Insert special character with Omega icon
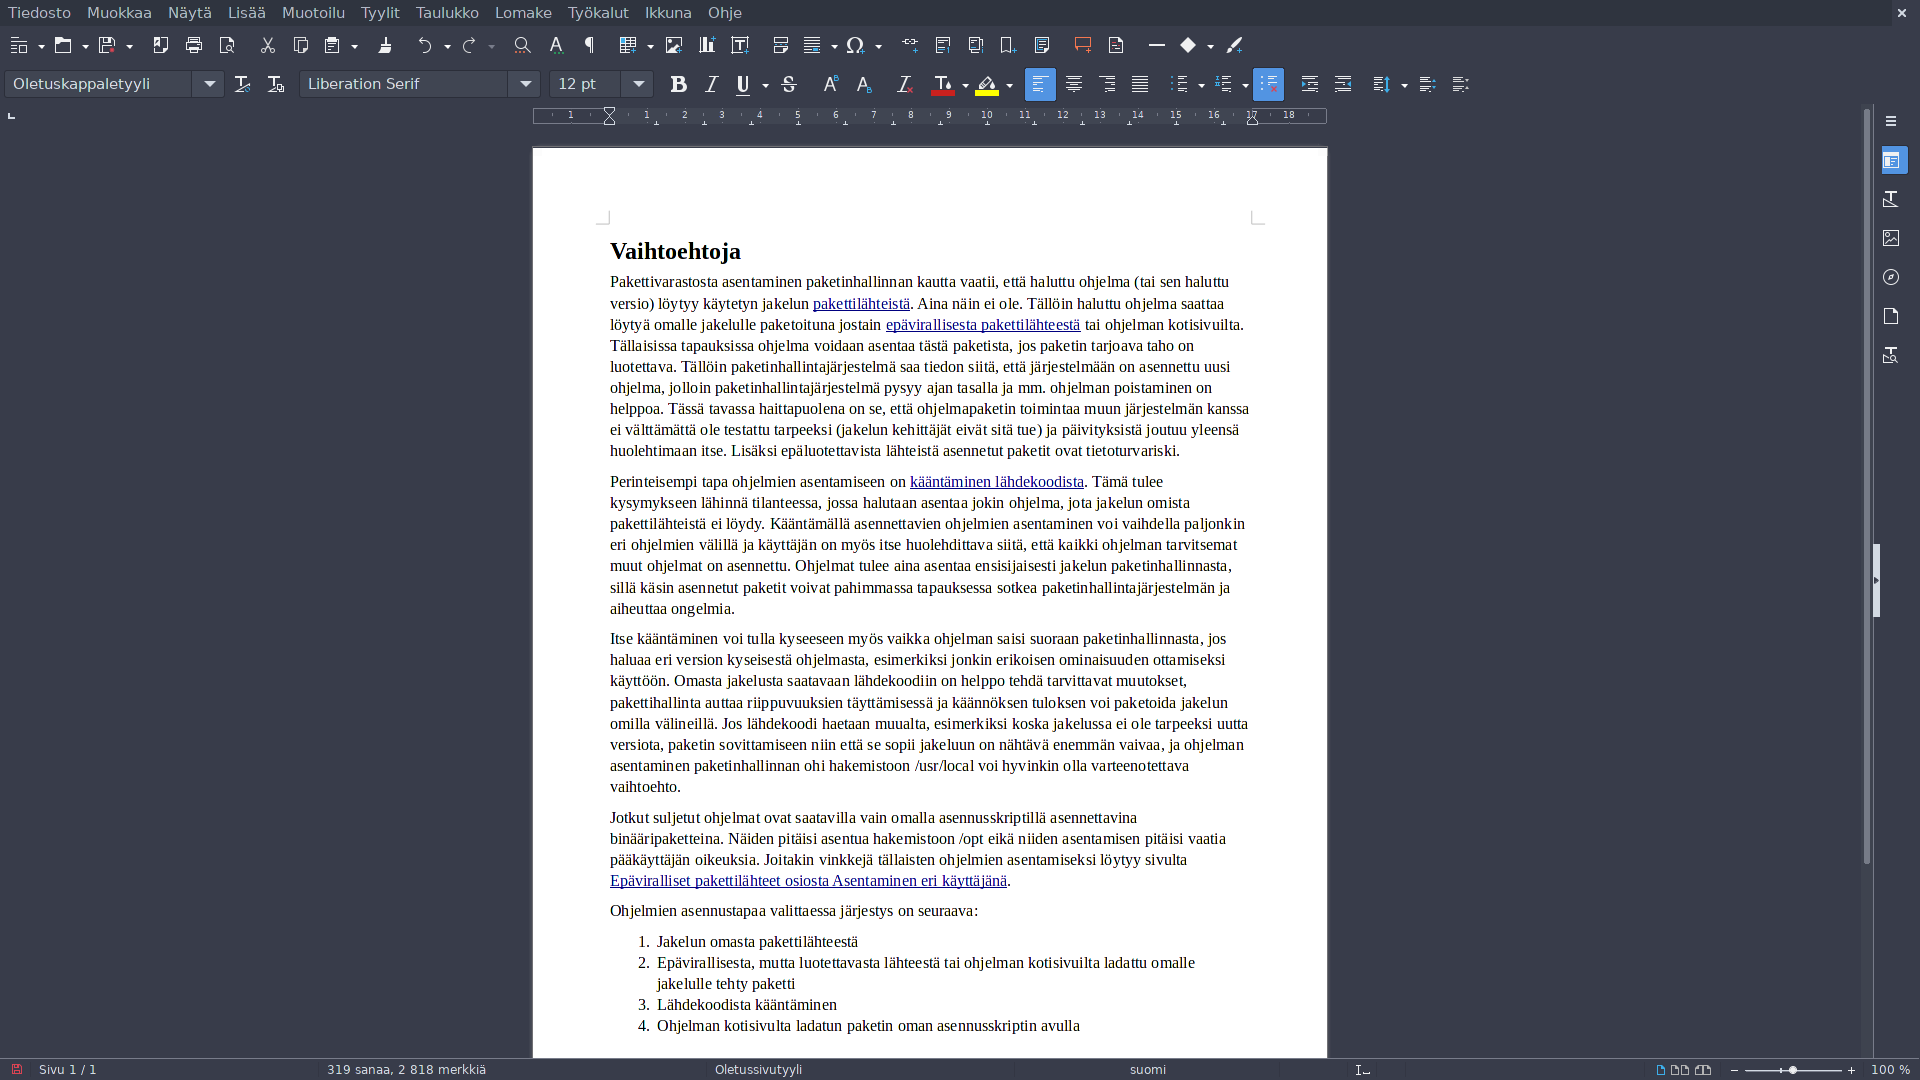Viewport: 1920px width, 1080px height. (x=855, y=45)
